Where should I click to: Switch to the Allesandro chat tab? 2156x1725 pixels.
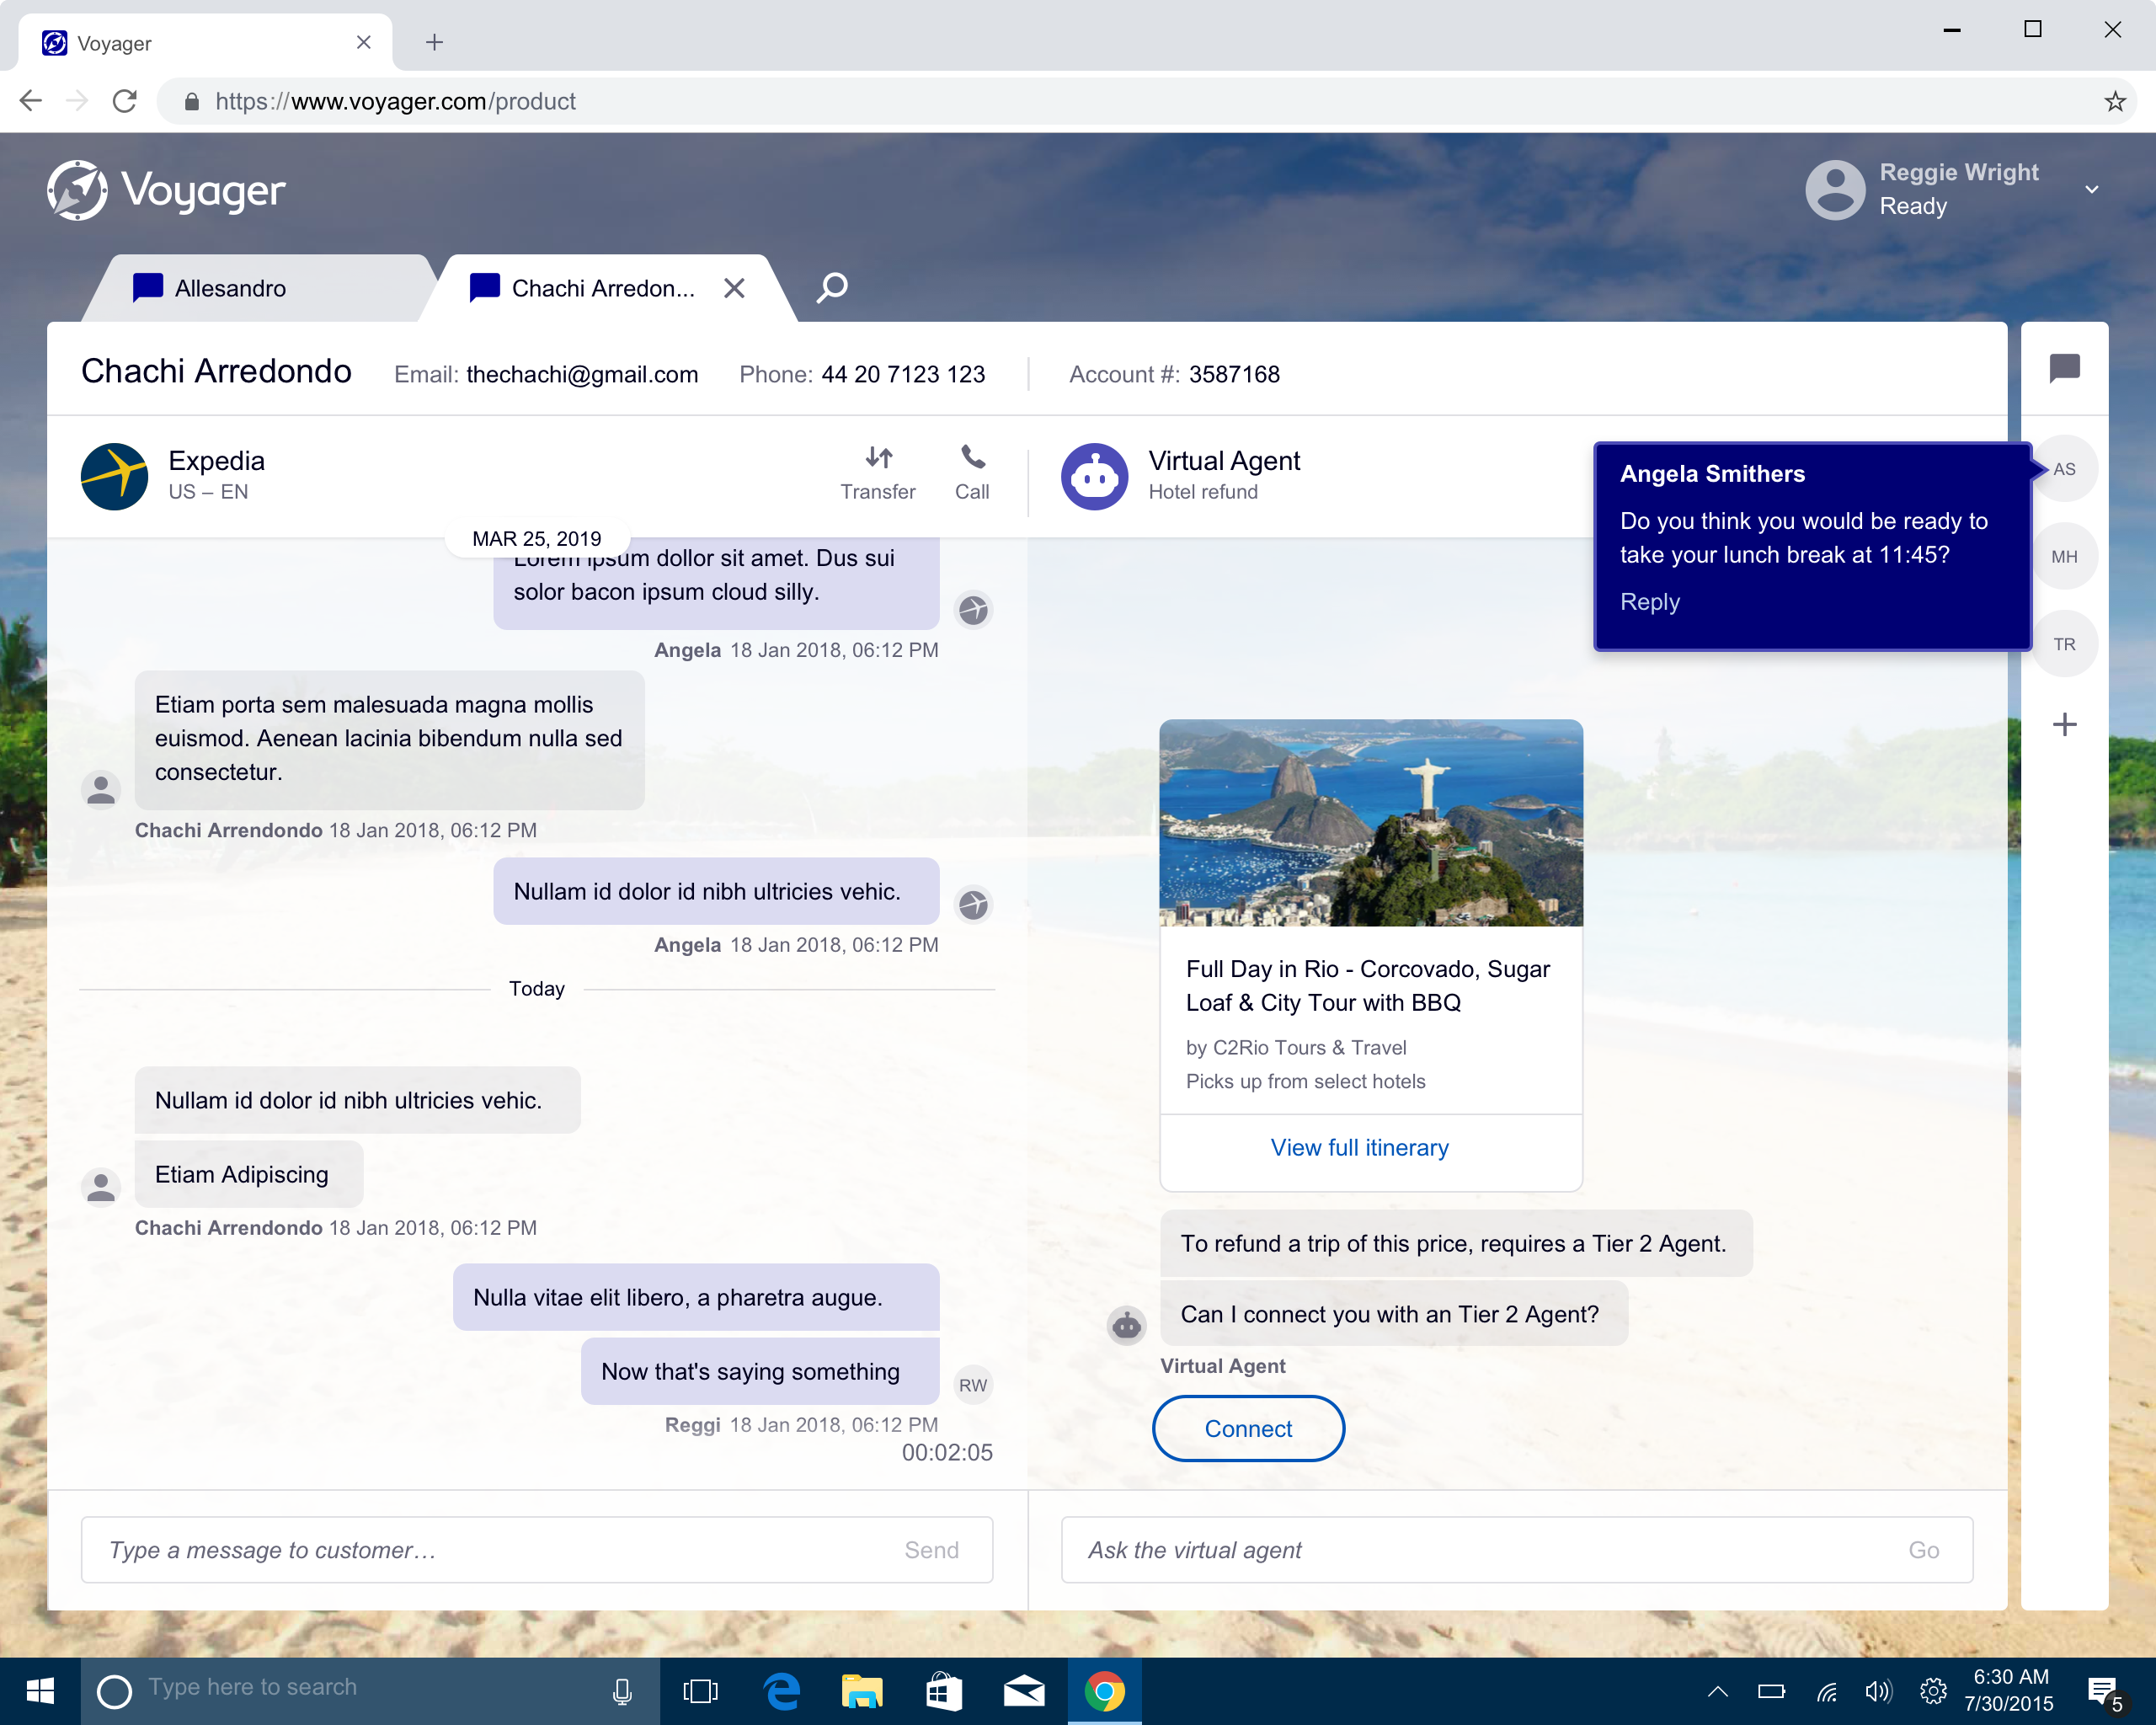(x=259, y=288)
